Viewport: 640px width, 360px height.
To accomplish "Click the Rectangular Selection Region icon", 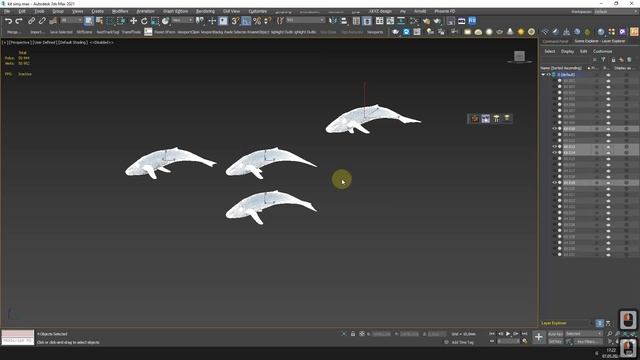I will coord(110,21).
